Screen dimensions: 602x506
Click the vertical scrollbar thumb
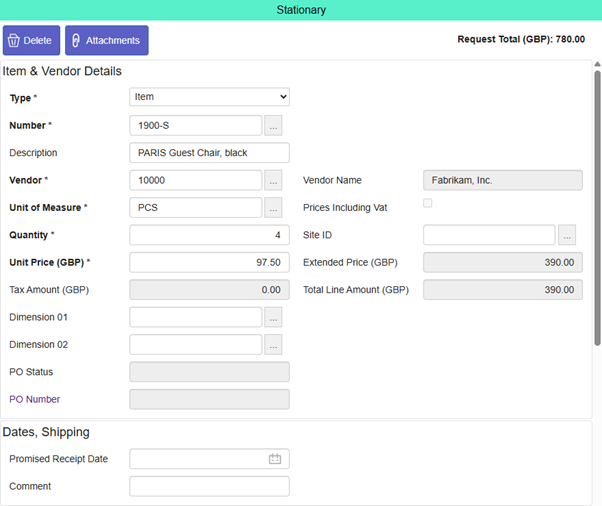(597, 208)
